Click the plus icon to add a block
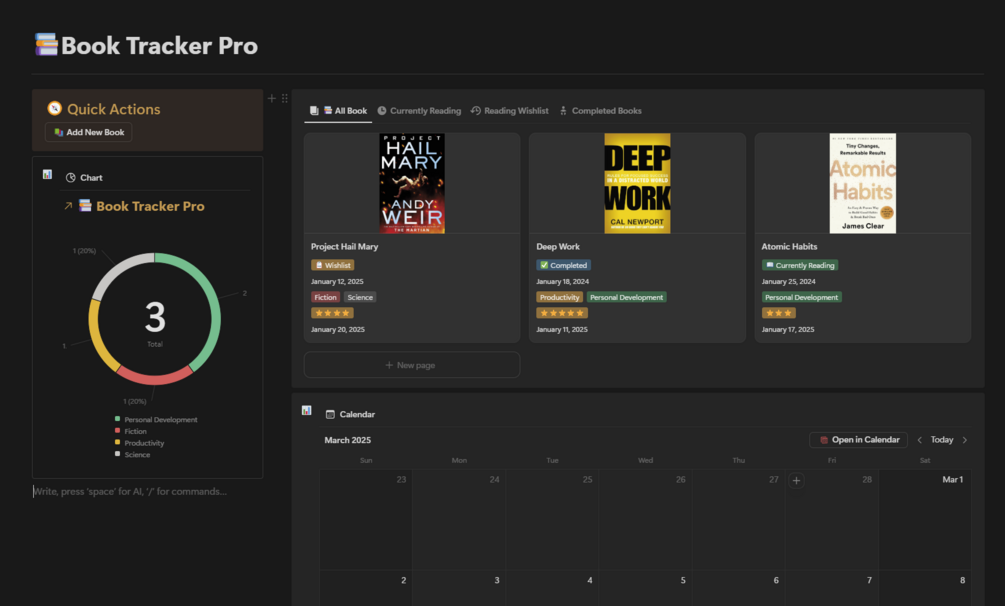 pyautogui.click(x=272, y=98)
